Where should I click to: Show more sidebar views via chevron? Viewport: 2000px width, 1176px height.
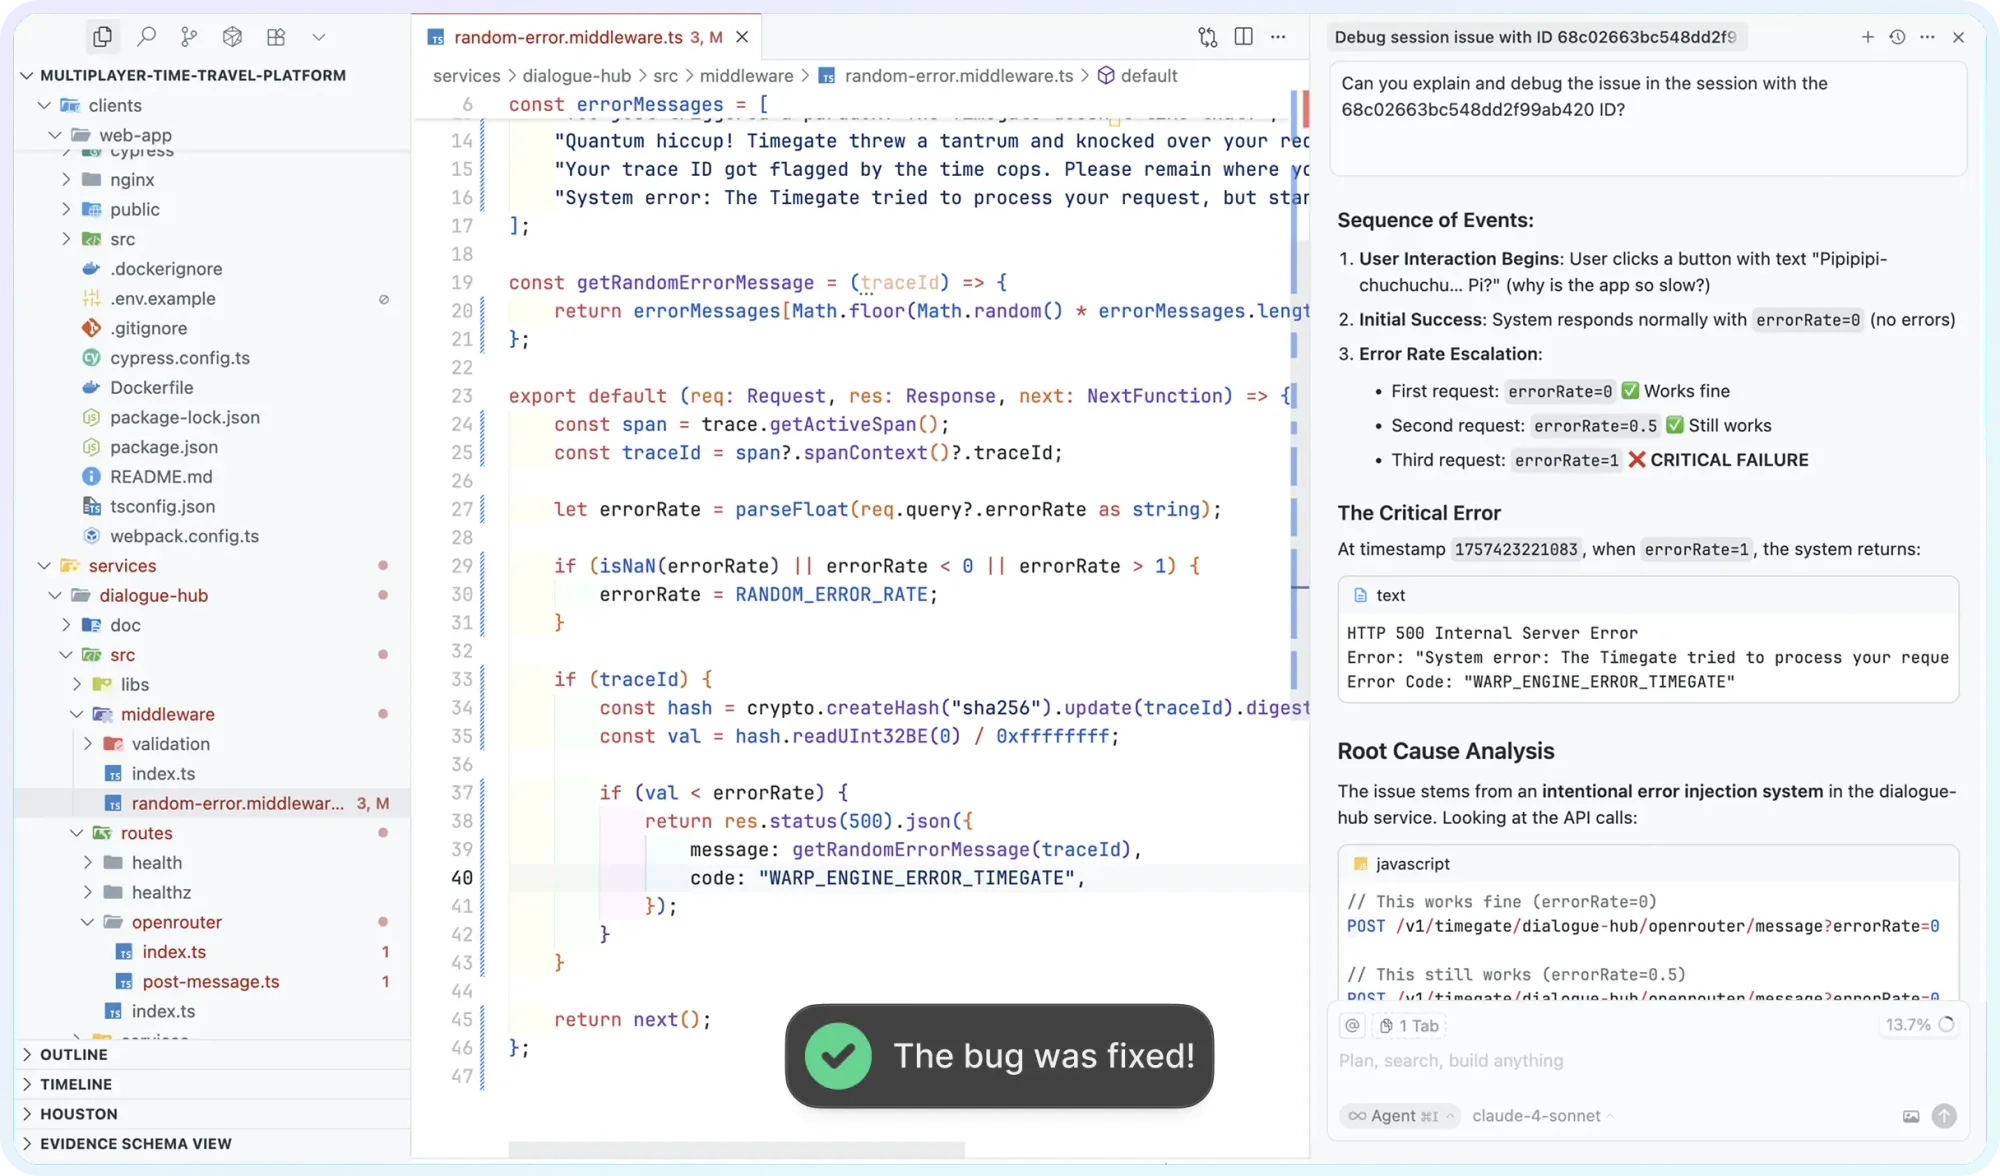318,37
